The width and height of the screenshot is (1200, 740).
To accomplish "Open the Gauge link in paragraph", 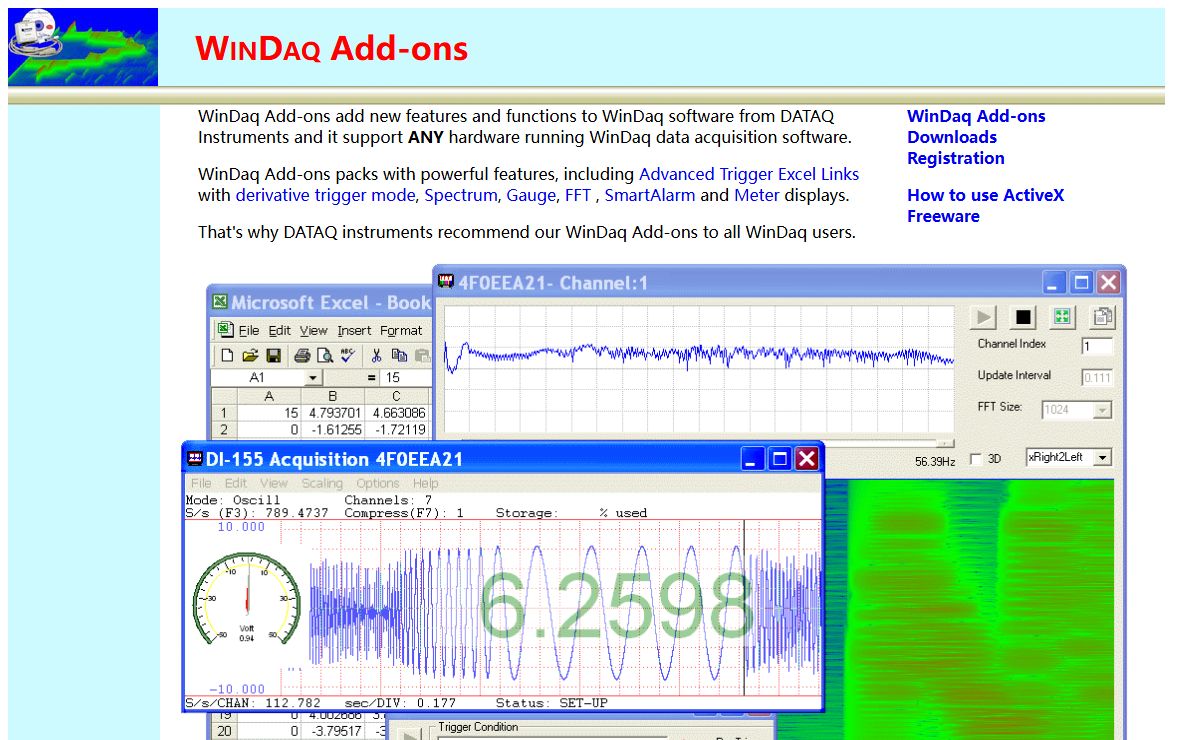I will pos(531,195).
